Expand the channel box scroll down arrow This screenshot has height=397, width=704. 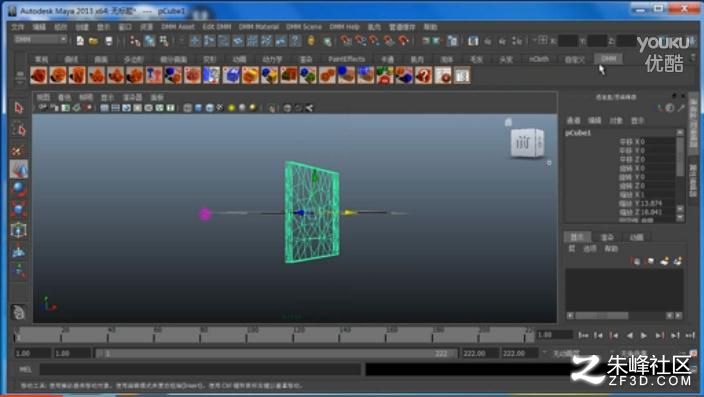coord(680,218)
